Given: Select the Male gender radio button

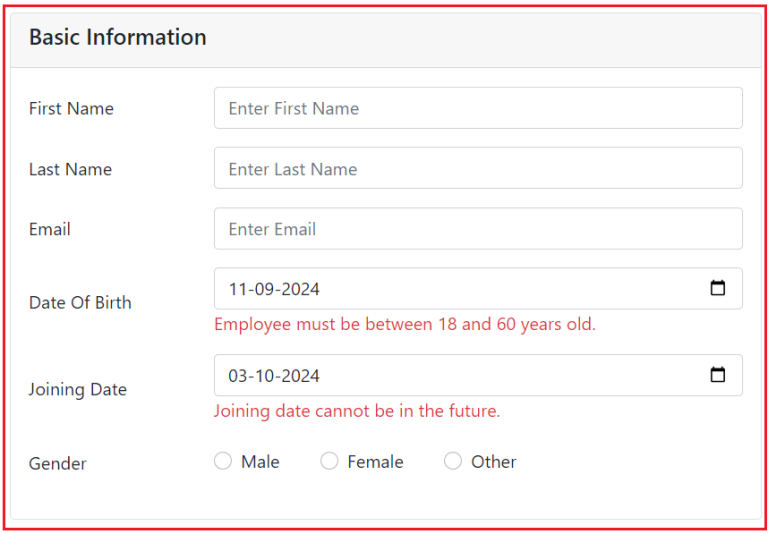Looking at the screenshot, I should pos(223,461).
